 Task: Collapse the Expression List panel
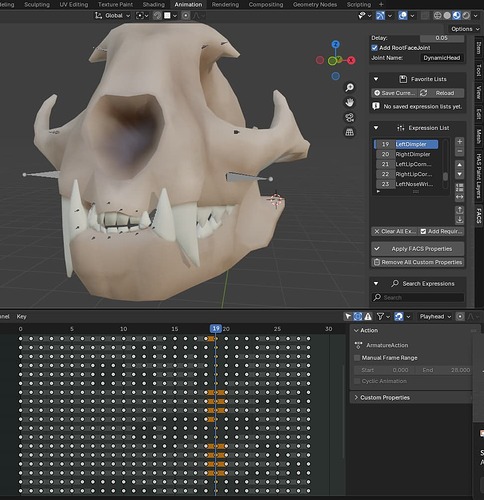pyautogui.click(x=376, y=128)
